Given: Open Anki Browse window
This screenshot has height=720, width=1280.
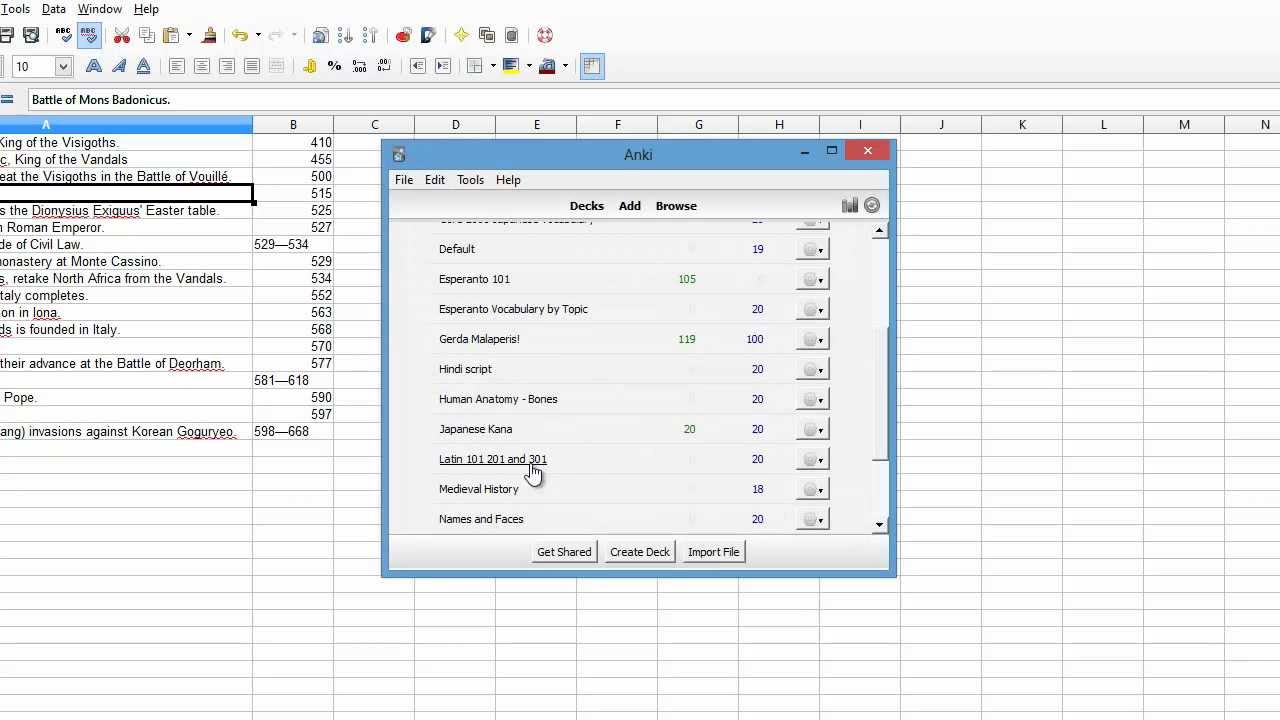Looking at the screenshot, I should [x=676, y=206].
